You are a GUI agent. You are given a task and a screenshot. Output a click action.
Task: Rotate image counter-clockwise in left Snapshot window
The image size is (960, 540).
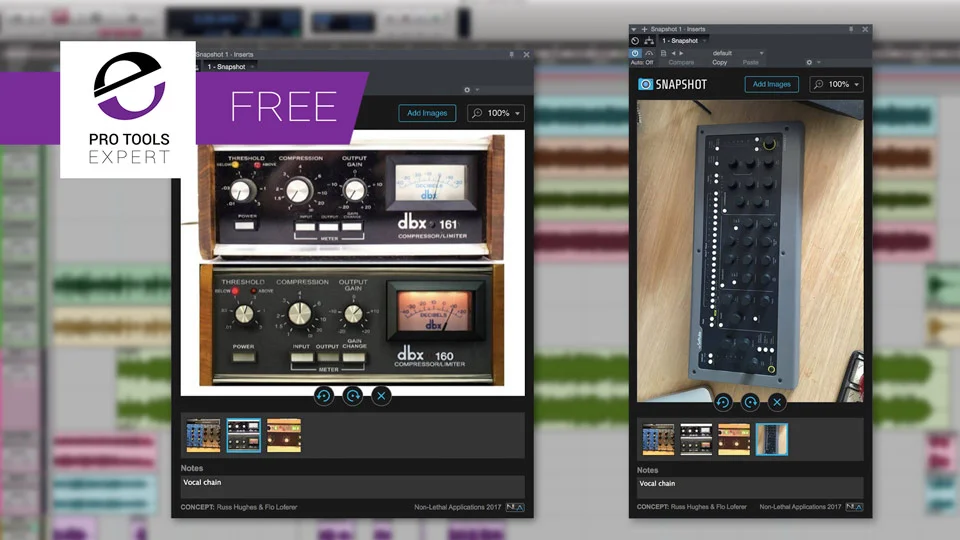pos(324,396)
